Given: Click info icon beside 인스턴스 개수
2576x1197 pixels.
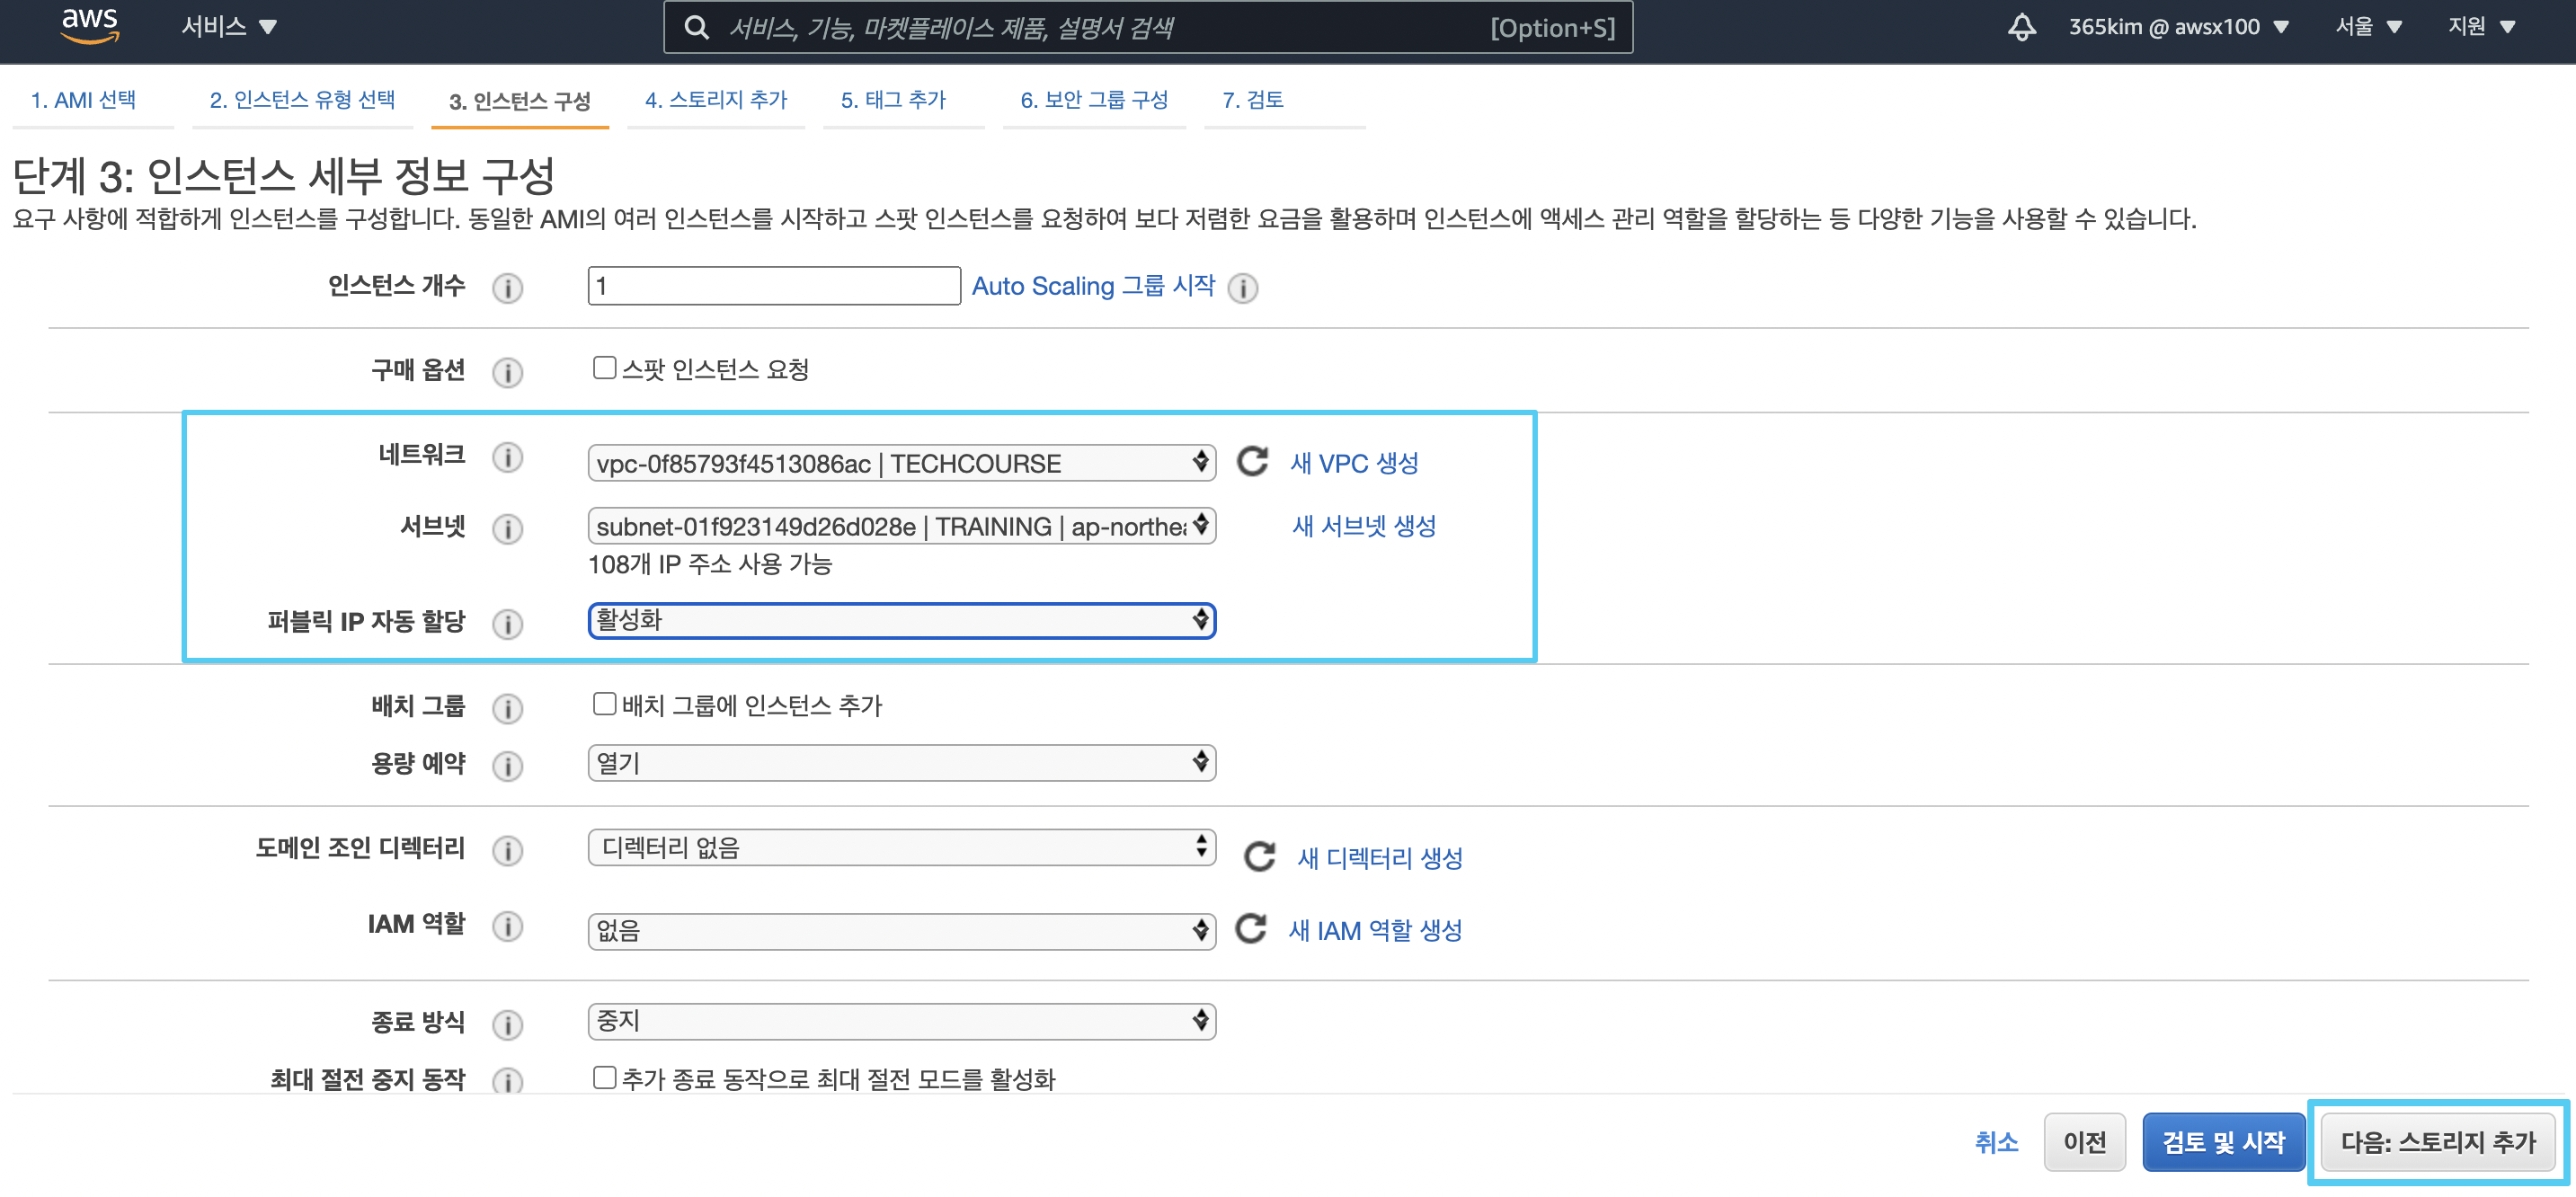Looking at the screenshot, I should point(507,288).
